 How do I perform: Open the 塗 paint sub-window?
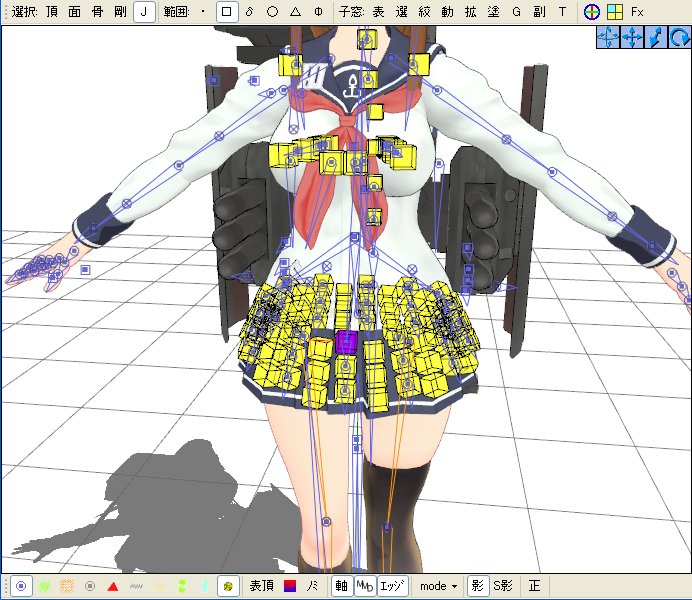coord(493,12)
